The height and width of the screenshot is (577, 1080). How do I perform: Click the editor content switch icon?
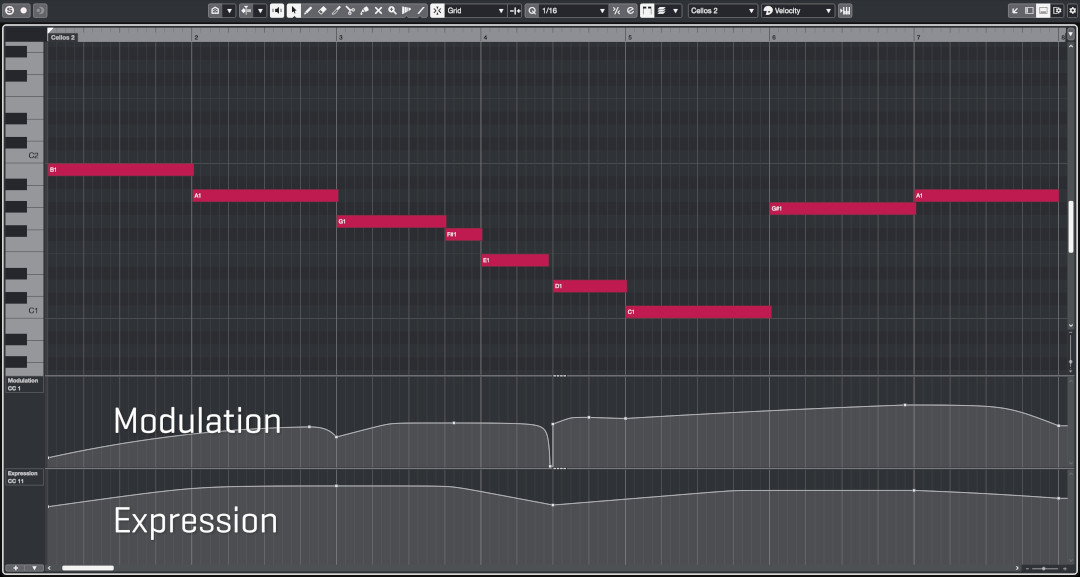1057,11
